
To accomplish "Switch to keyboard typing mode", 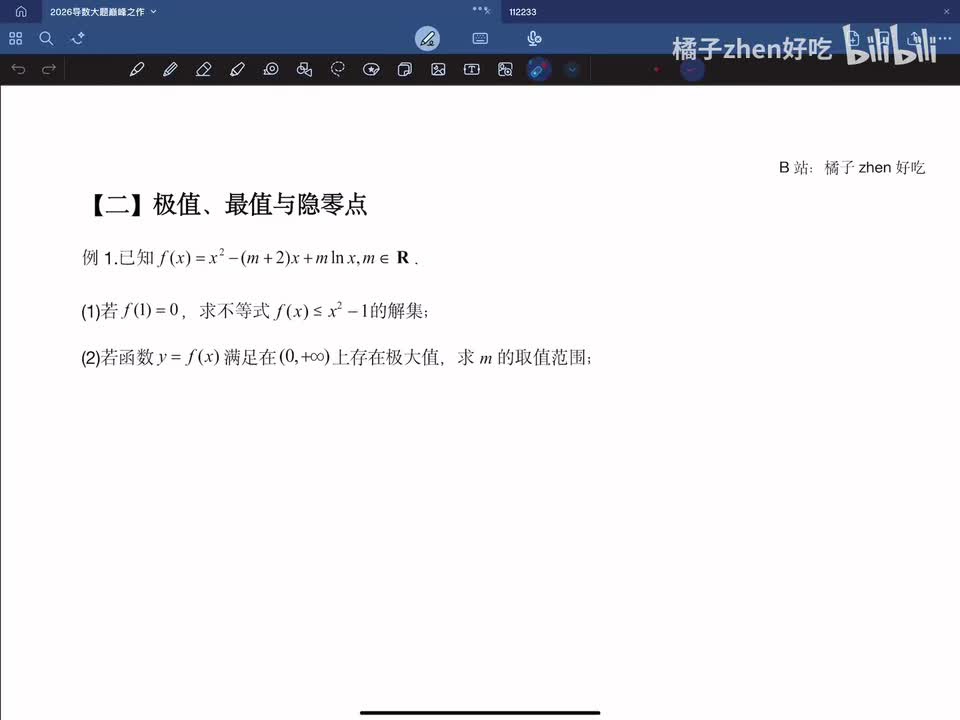I will (x=480, y=39).
